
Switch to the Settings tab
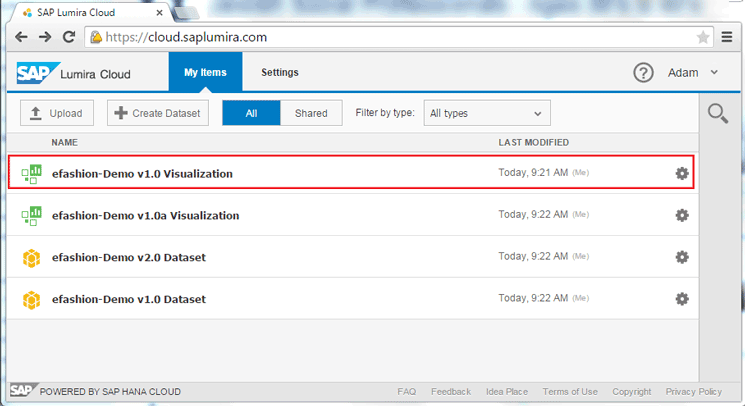point(280,72)
